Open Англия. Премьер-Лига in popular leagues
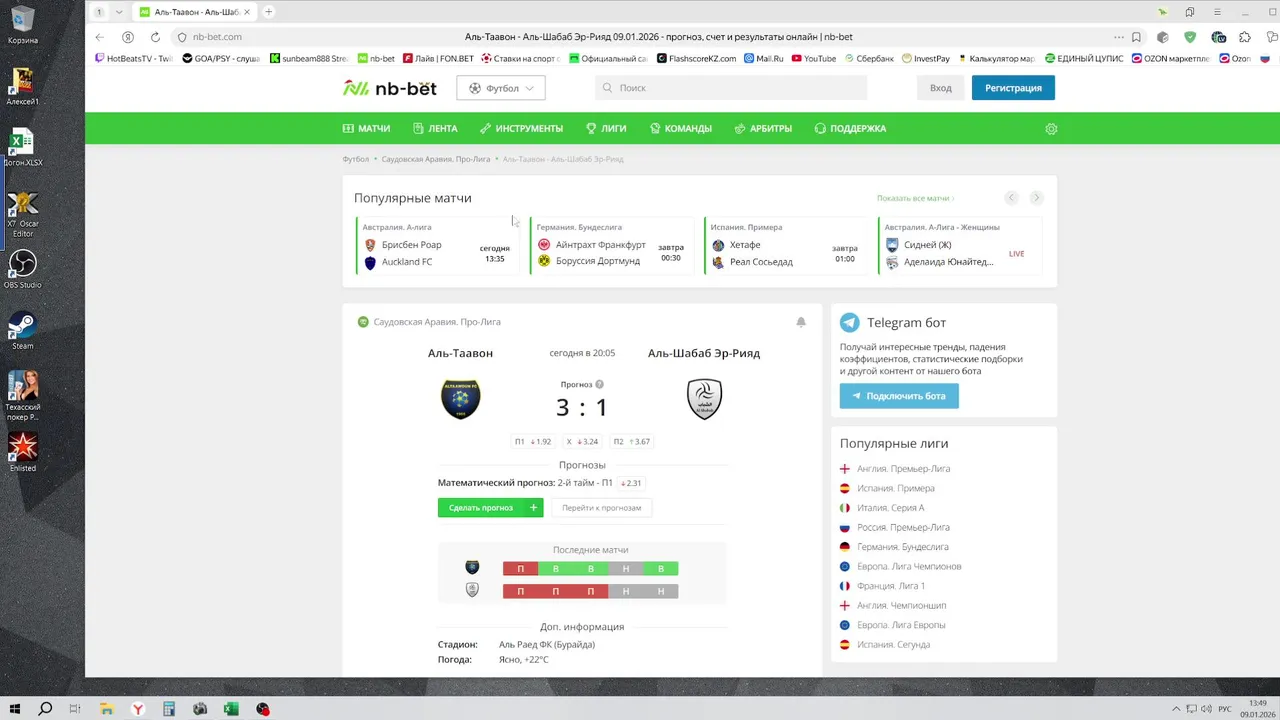Screen dimensions: 1280x720 tap(903, 469)
